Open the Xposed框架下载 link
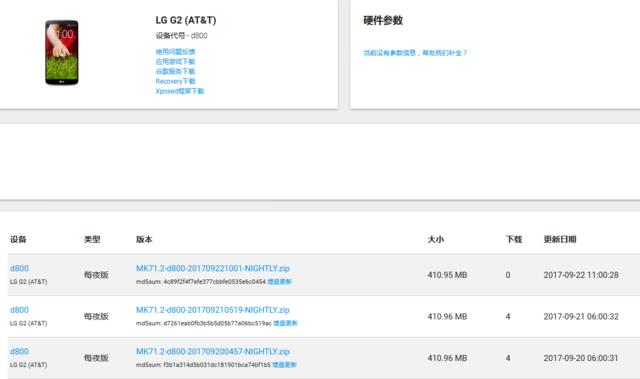The height and width of the screenshot is (379, 640). pos(180,91)
